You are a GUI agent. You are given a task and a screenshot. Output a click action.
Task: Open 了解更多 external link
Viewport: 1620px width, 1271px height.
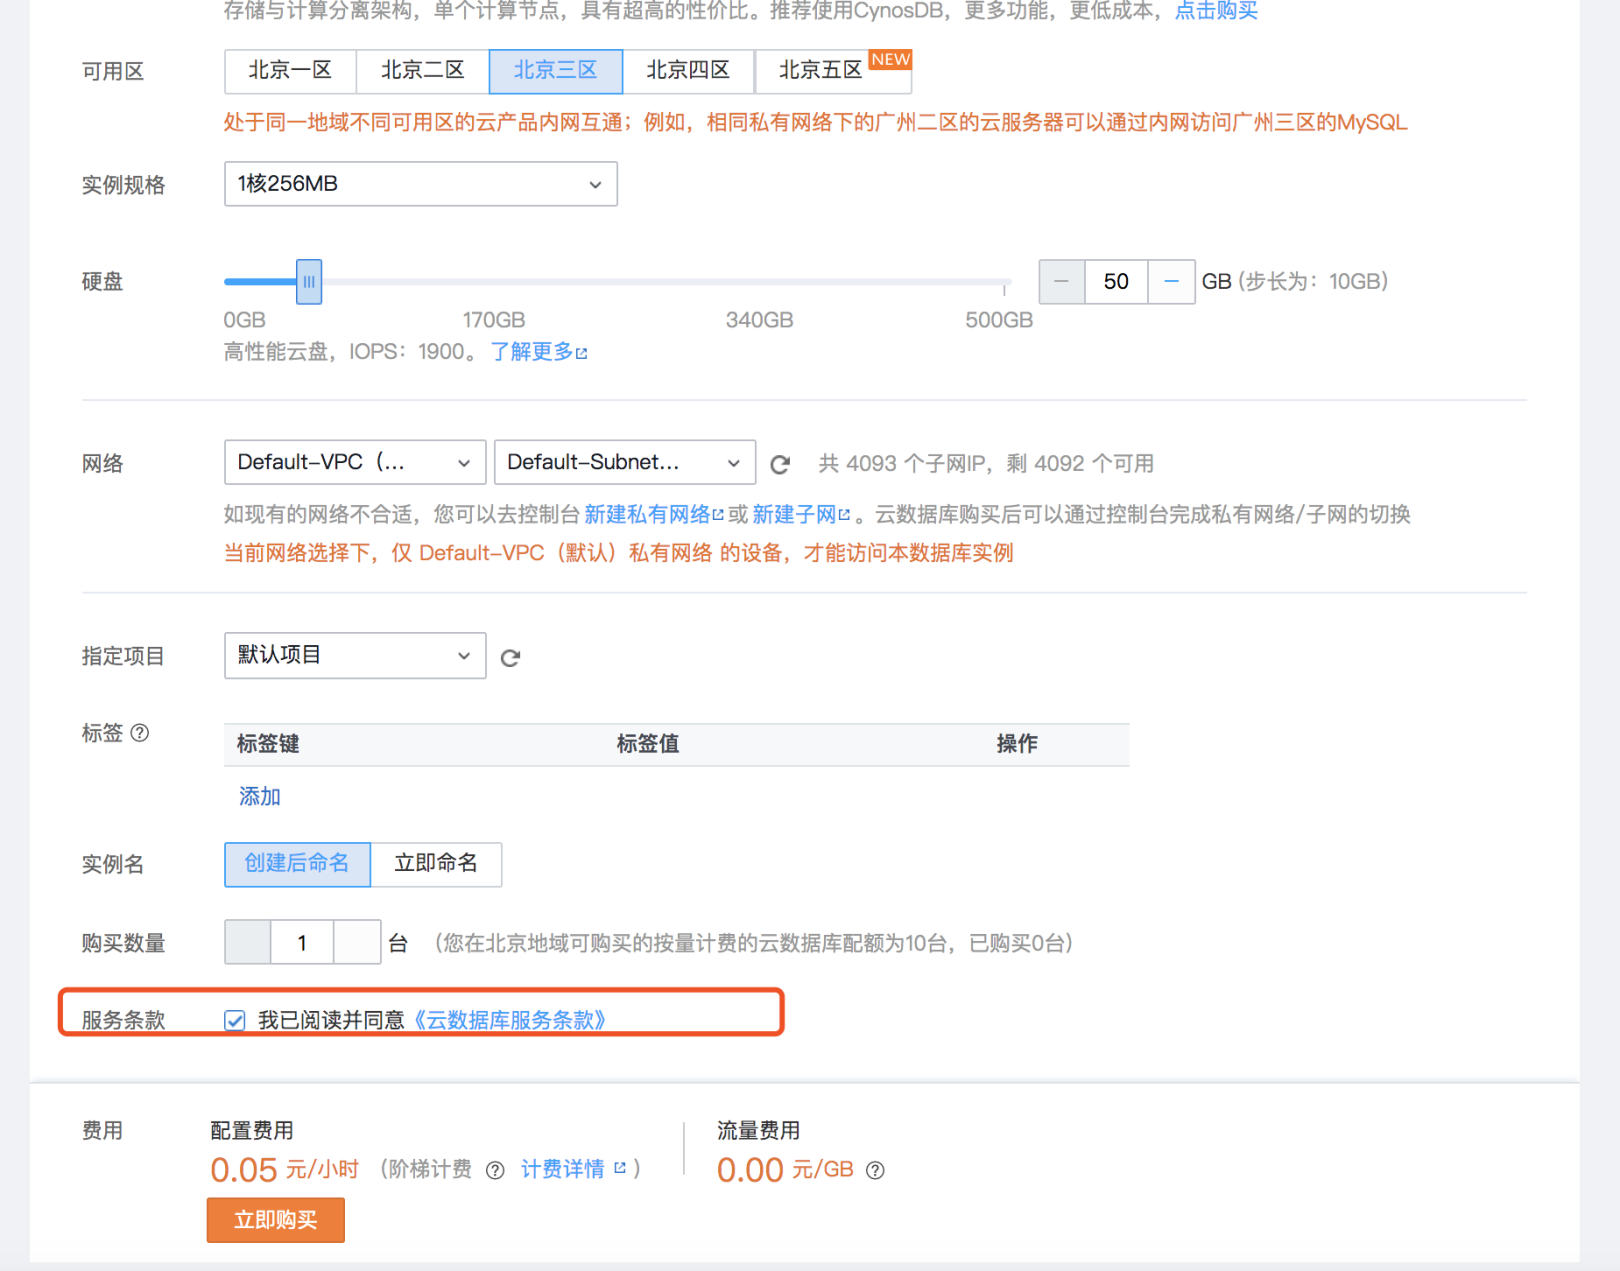pos(538,352)
